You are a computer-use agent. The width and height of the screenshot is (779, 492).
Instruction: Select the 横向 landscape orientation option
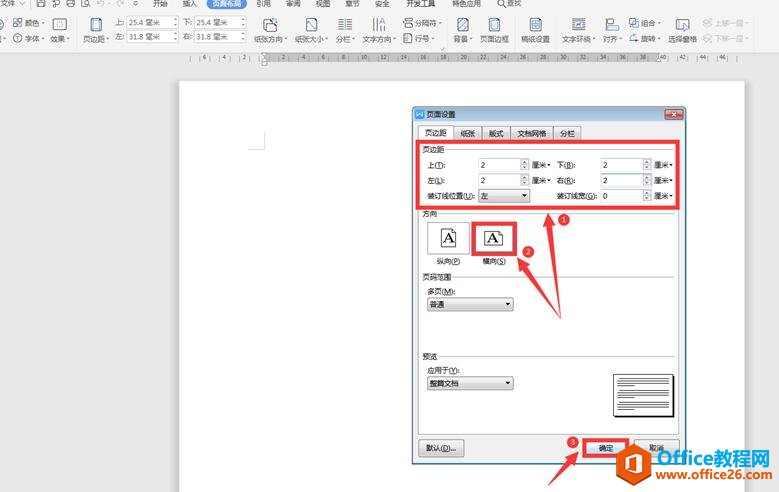494,239
